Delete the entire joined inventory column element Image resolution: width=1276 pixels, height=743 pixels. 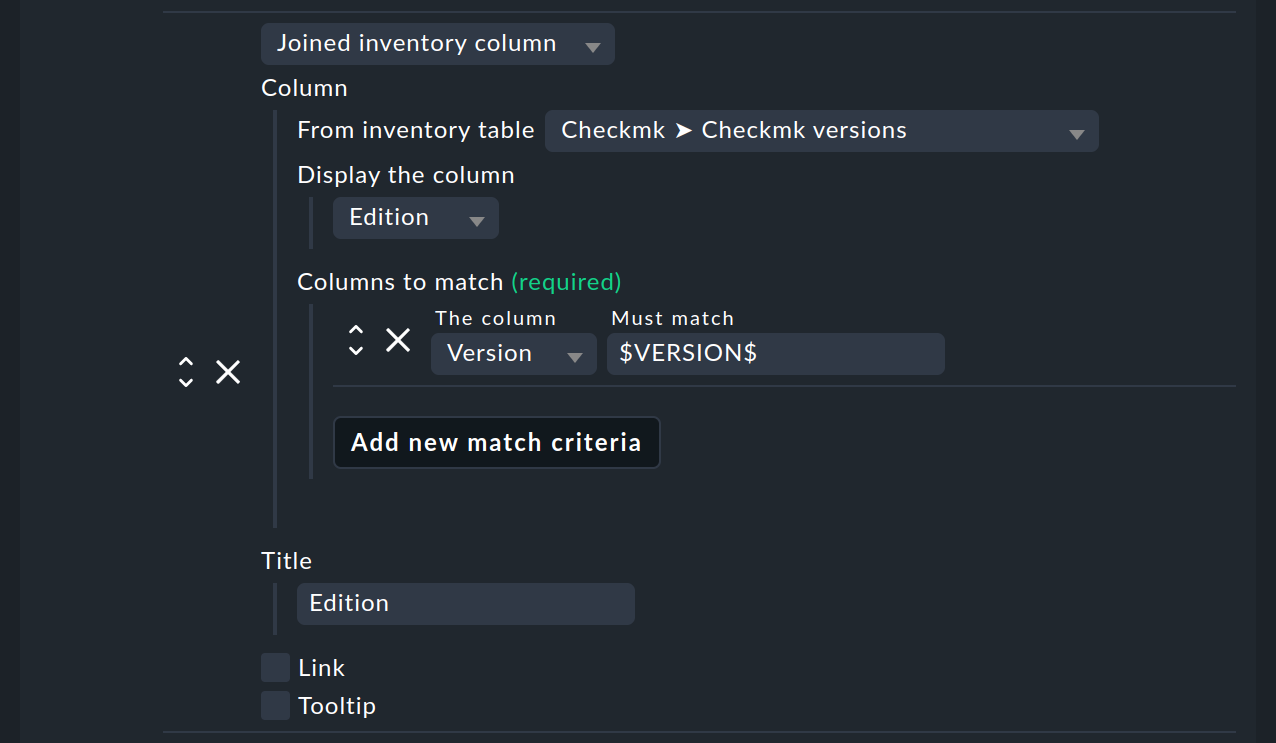click(x=227, y=372)
